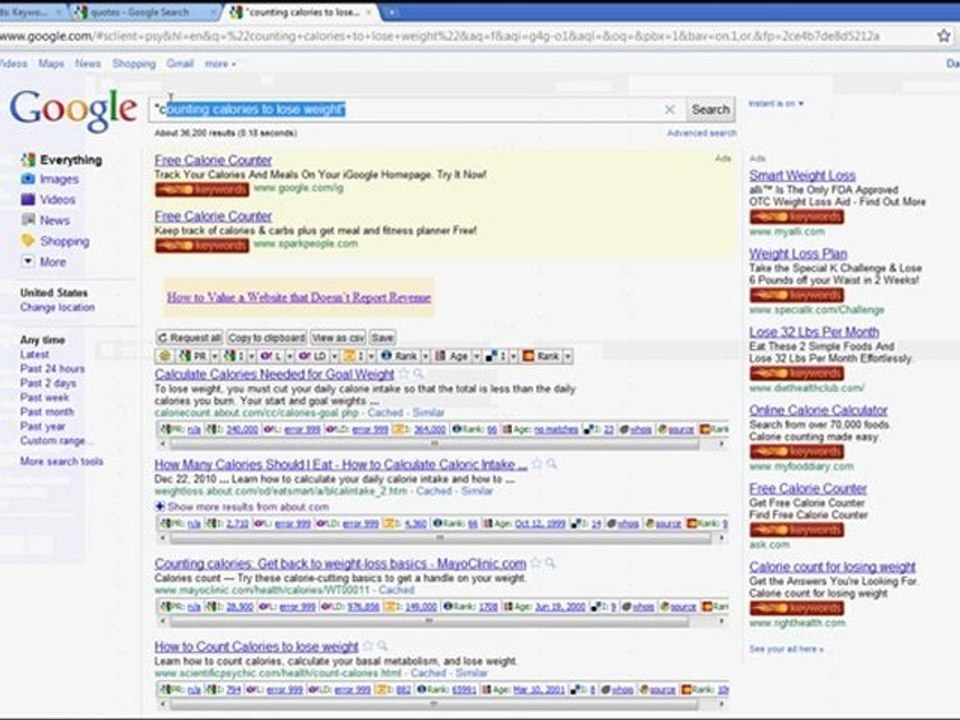The width and height of the screenshot is (960, 720).
Task: Click the 'View as csv' button
Action: tap(338, 337)
